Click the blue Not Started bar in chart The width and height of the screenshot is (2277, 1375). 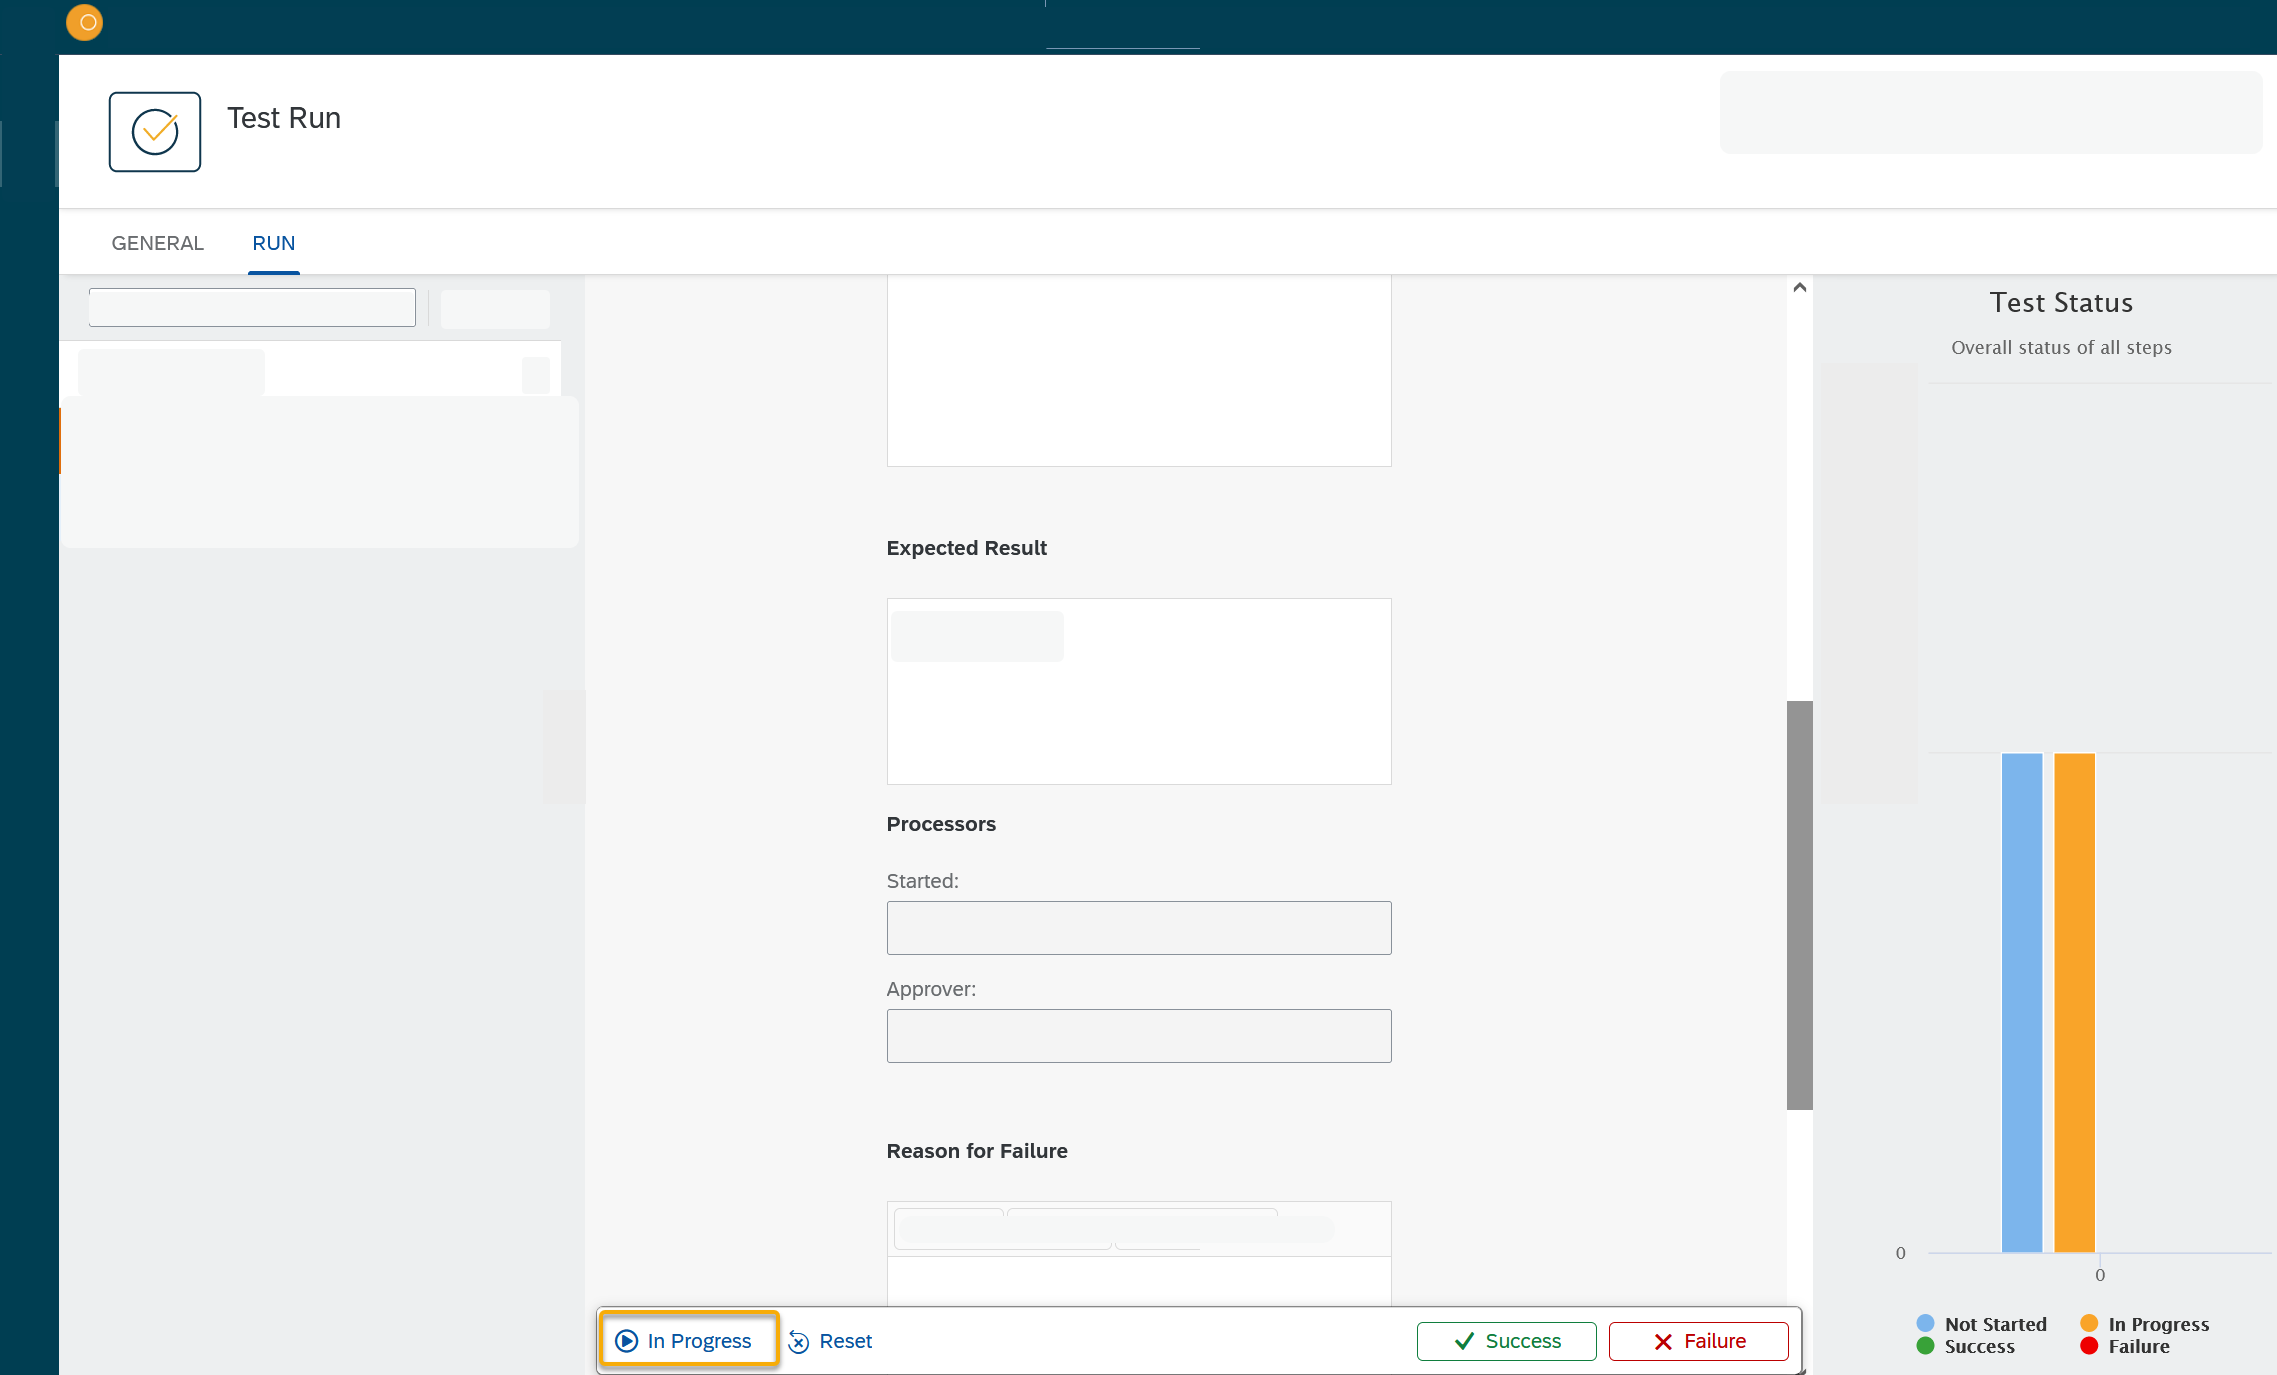tap(2022, 1002)
